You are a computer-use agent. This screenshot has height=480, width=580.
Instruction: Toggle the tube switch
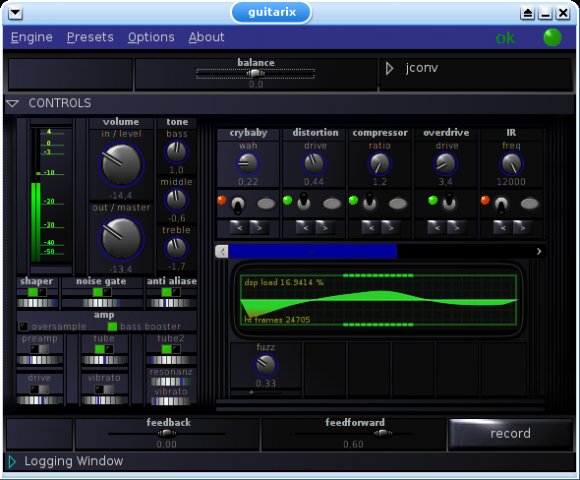pos(104,349)
